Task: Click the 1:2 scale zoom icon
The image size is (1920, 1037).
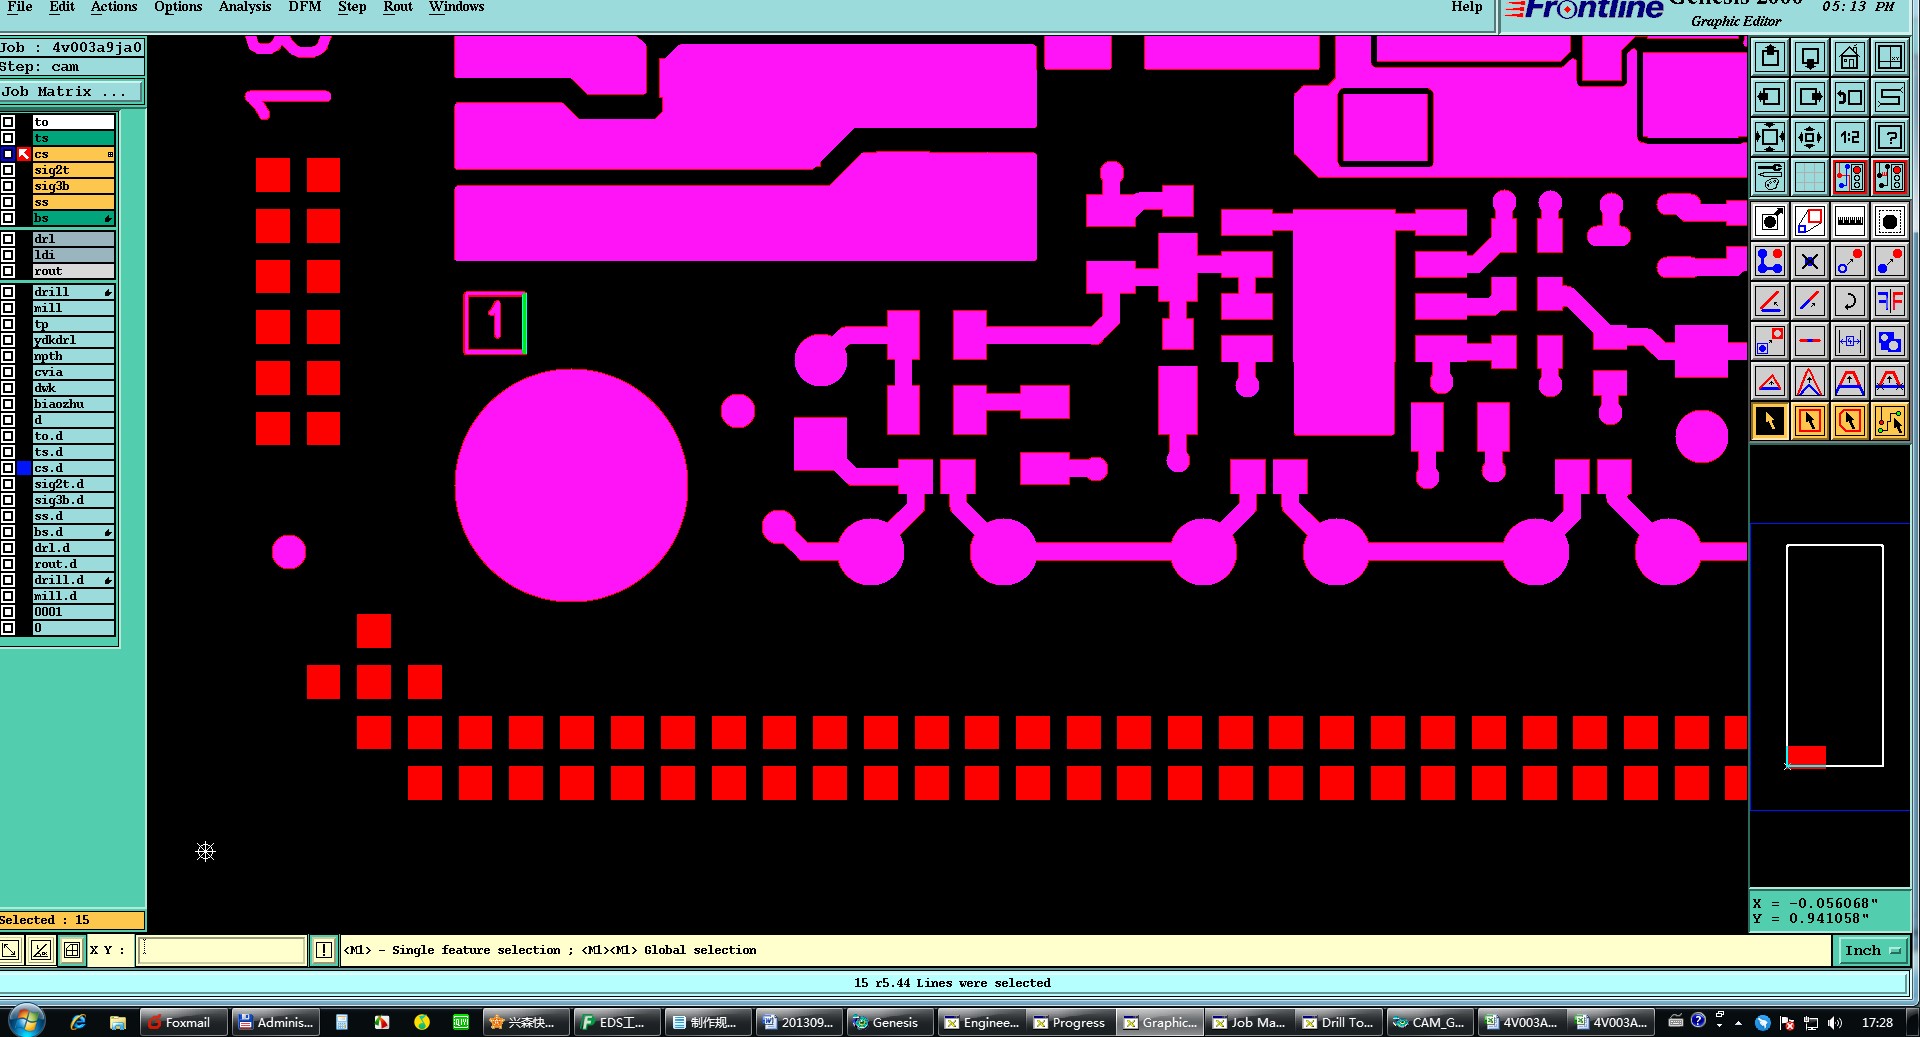Action: [1850, 137]
